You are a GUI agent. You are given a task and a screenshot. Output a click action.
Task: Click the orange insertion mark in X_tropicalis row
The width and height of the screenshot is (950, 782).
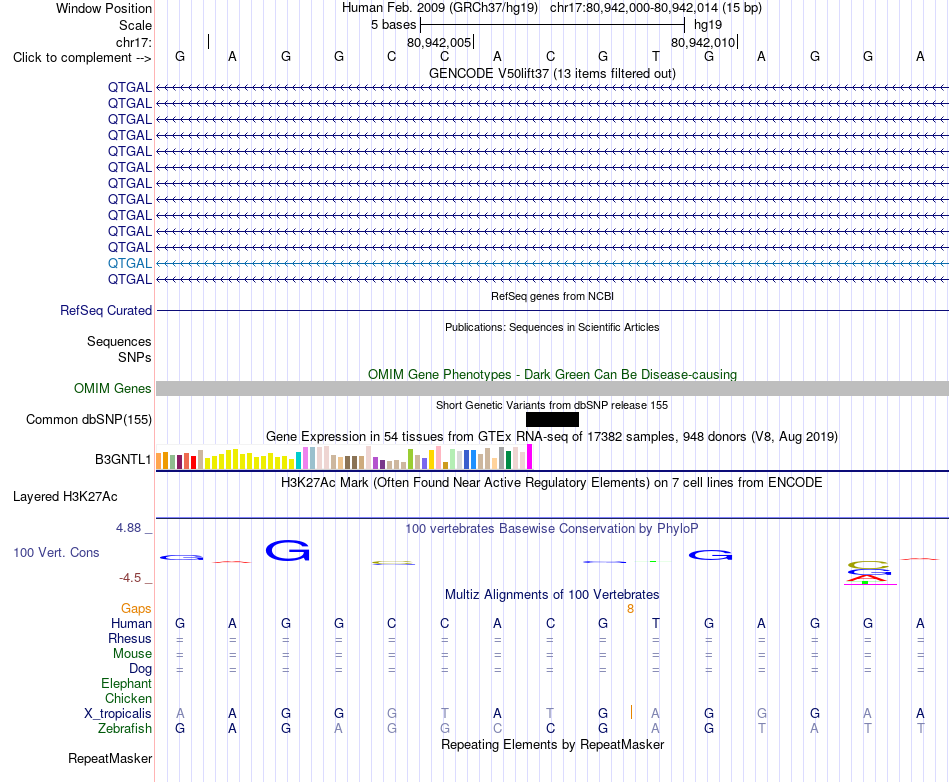point(631,712)
